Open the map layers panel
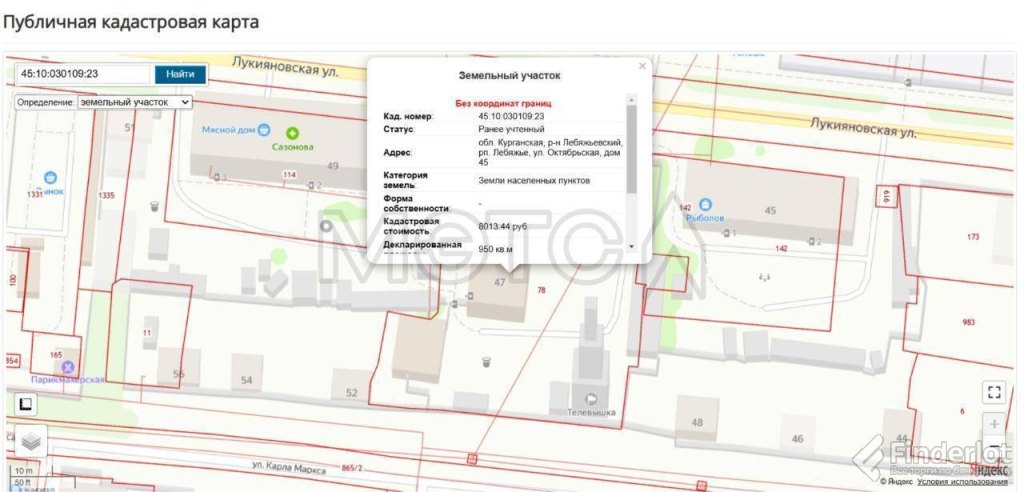Screen dimensions: 1024x492 click(x=32, y=440)
